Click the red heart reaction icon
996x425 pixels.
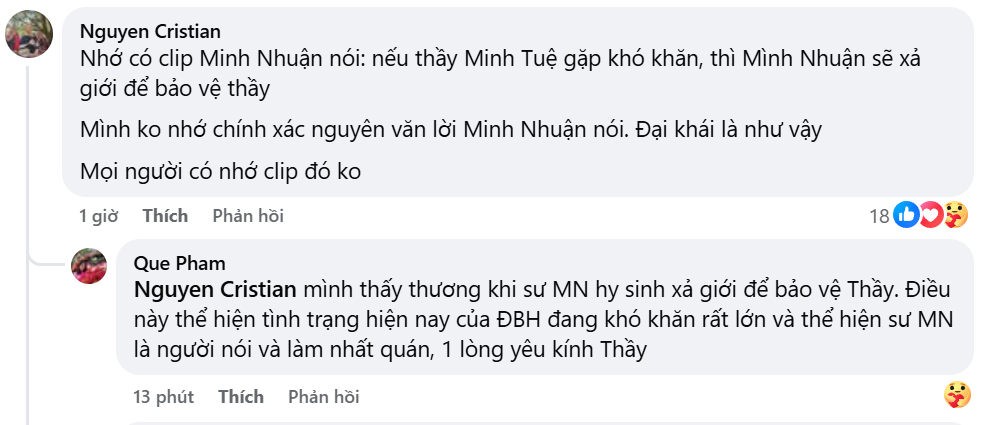pos(931,215)
